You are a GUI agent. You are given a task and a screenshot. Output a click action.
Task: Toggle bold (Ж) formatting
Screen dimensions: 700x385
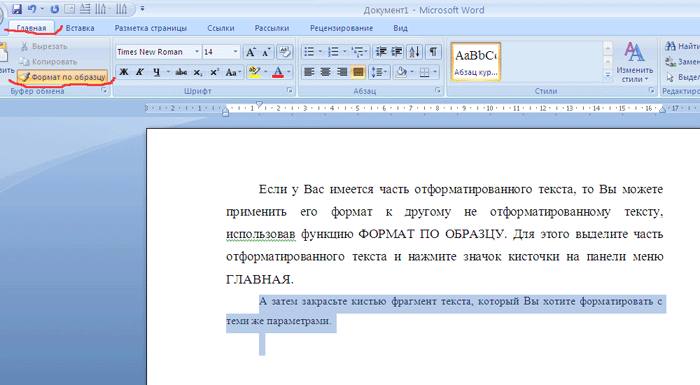124,72
